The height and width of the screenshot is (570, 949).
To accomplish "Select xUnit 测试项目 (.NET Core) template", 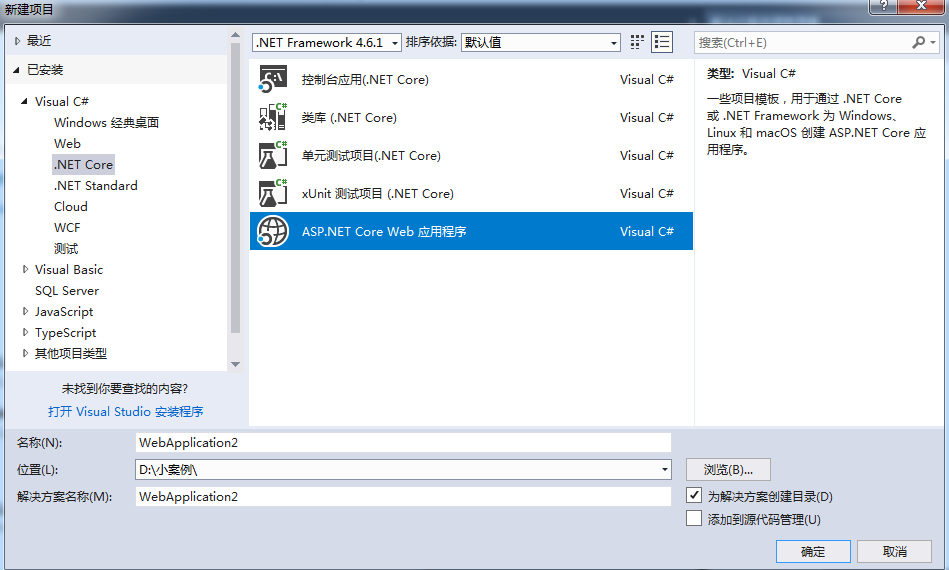I will pyautogui.click(x=471, y=194).
